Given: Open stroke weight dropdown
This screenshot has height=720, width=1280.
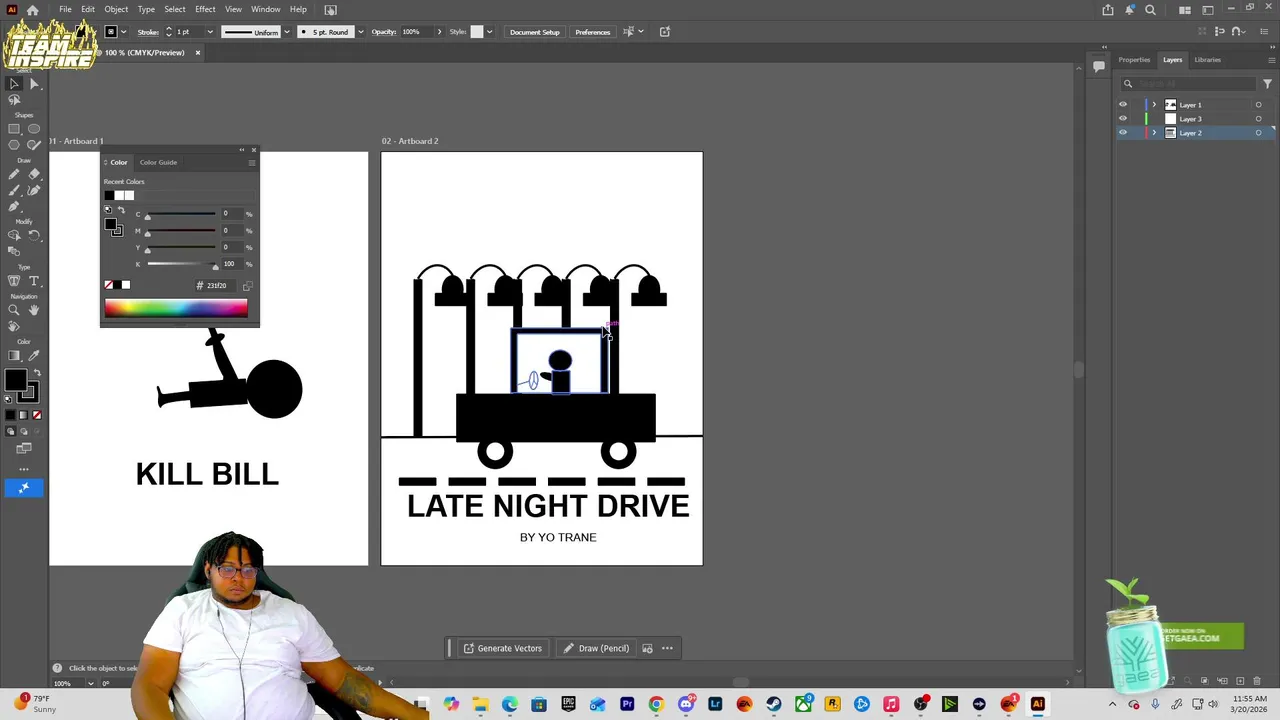Looking at the screenshot, I should (x=209, y=32).
